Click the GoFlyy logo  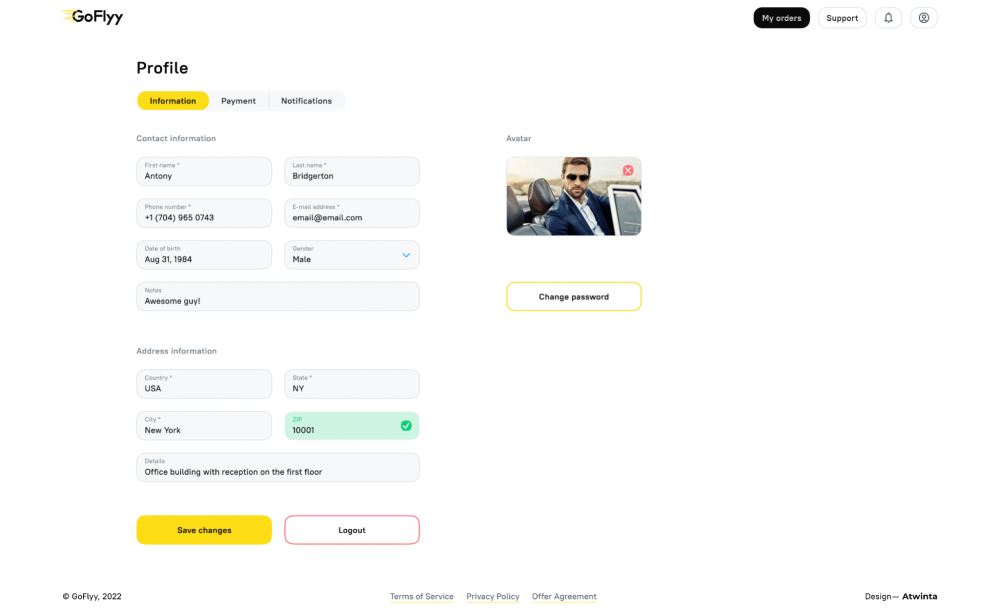tap(93, 17)
